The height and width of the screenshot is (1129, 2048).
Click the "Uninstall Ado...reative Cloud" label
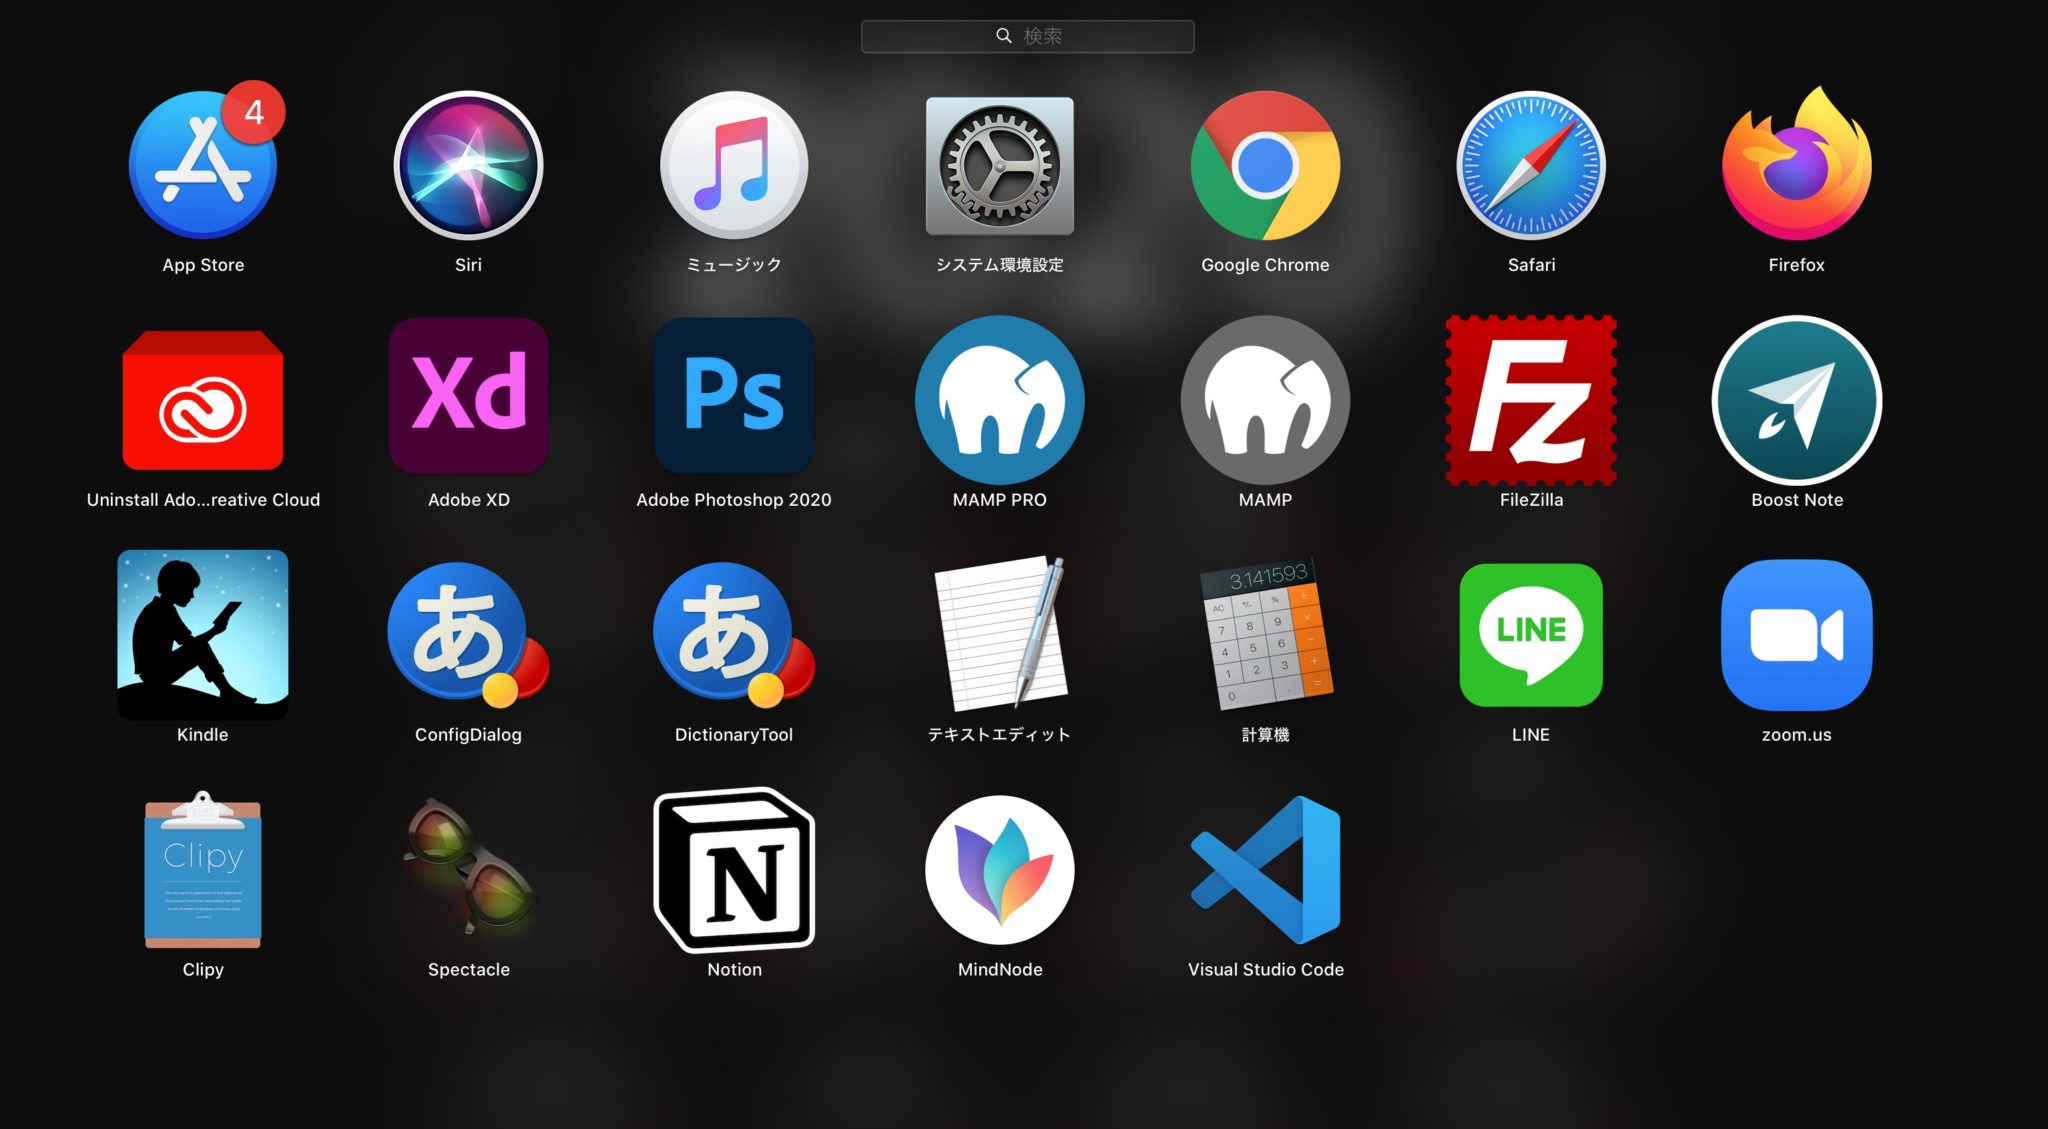tap(203, 500)
